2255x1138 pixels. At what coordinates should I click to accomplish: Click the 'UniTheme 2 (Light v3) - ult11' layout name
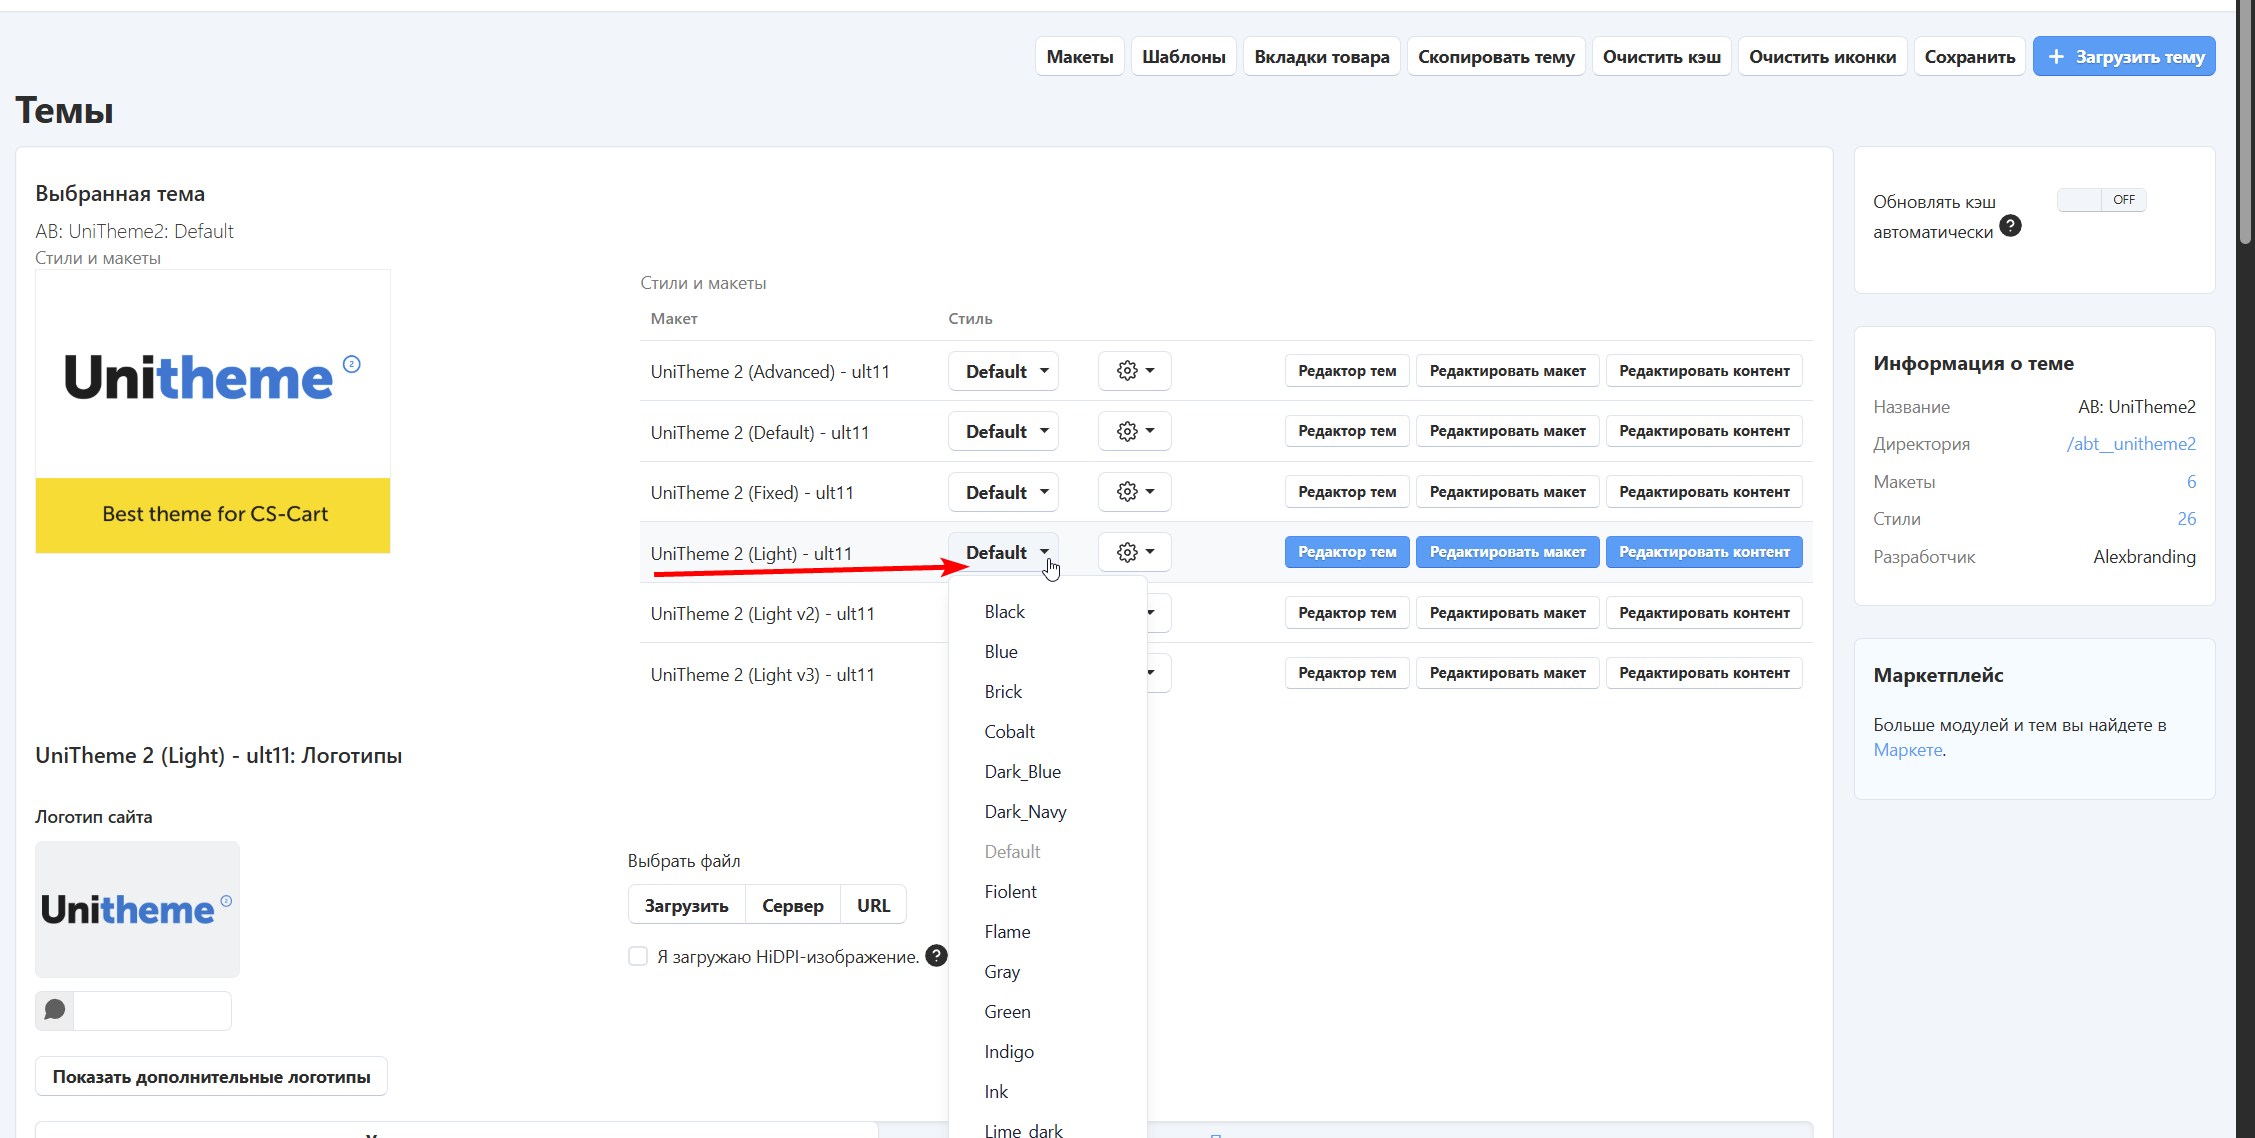(x=762, y=674)
